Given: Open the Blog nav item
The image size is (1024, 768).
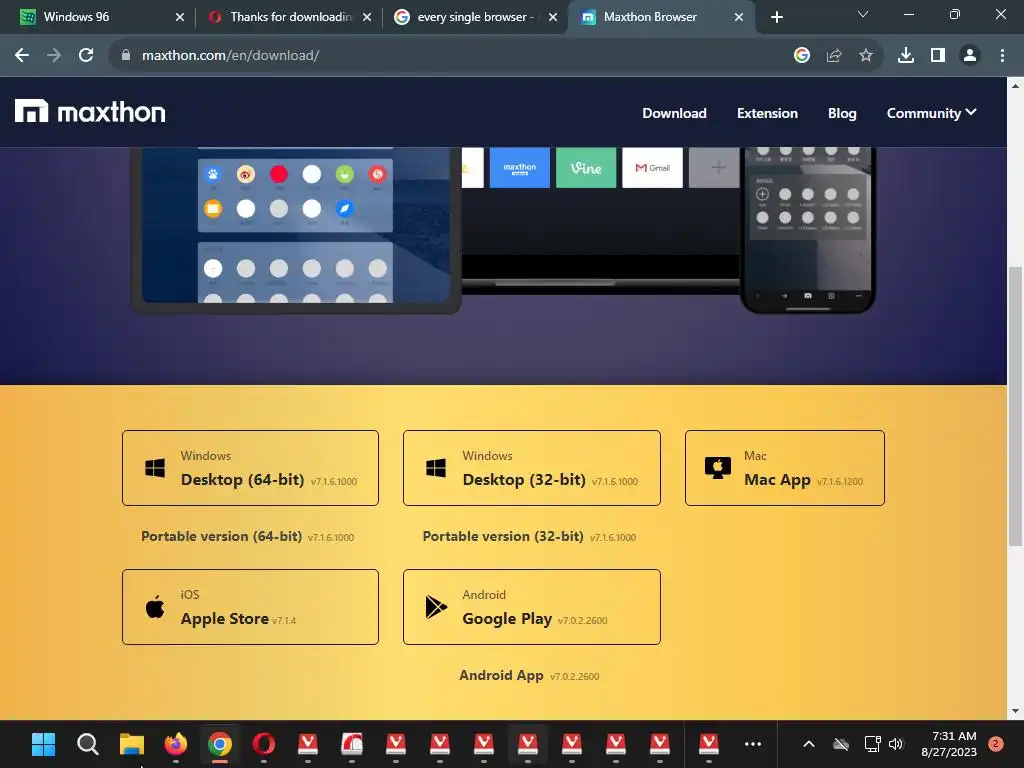Looking at the screenshot, I should tap(842, 113).
